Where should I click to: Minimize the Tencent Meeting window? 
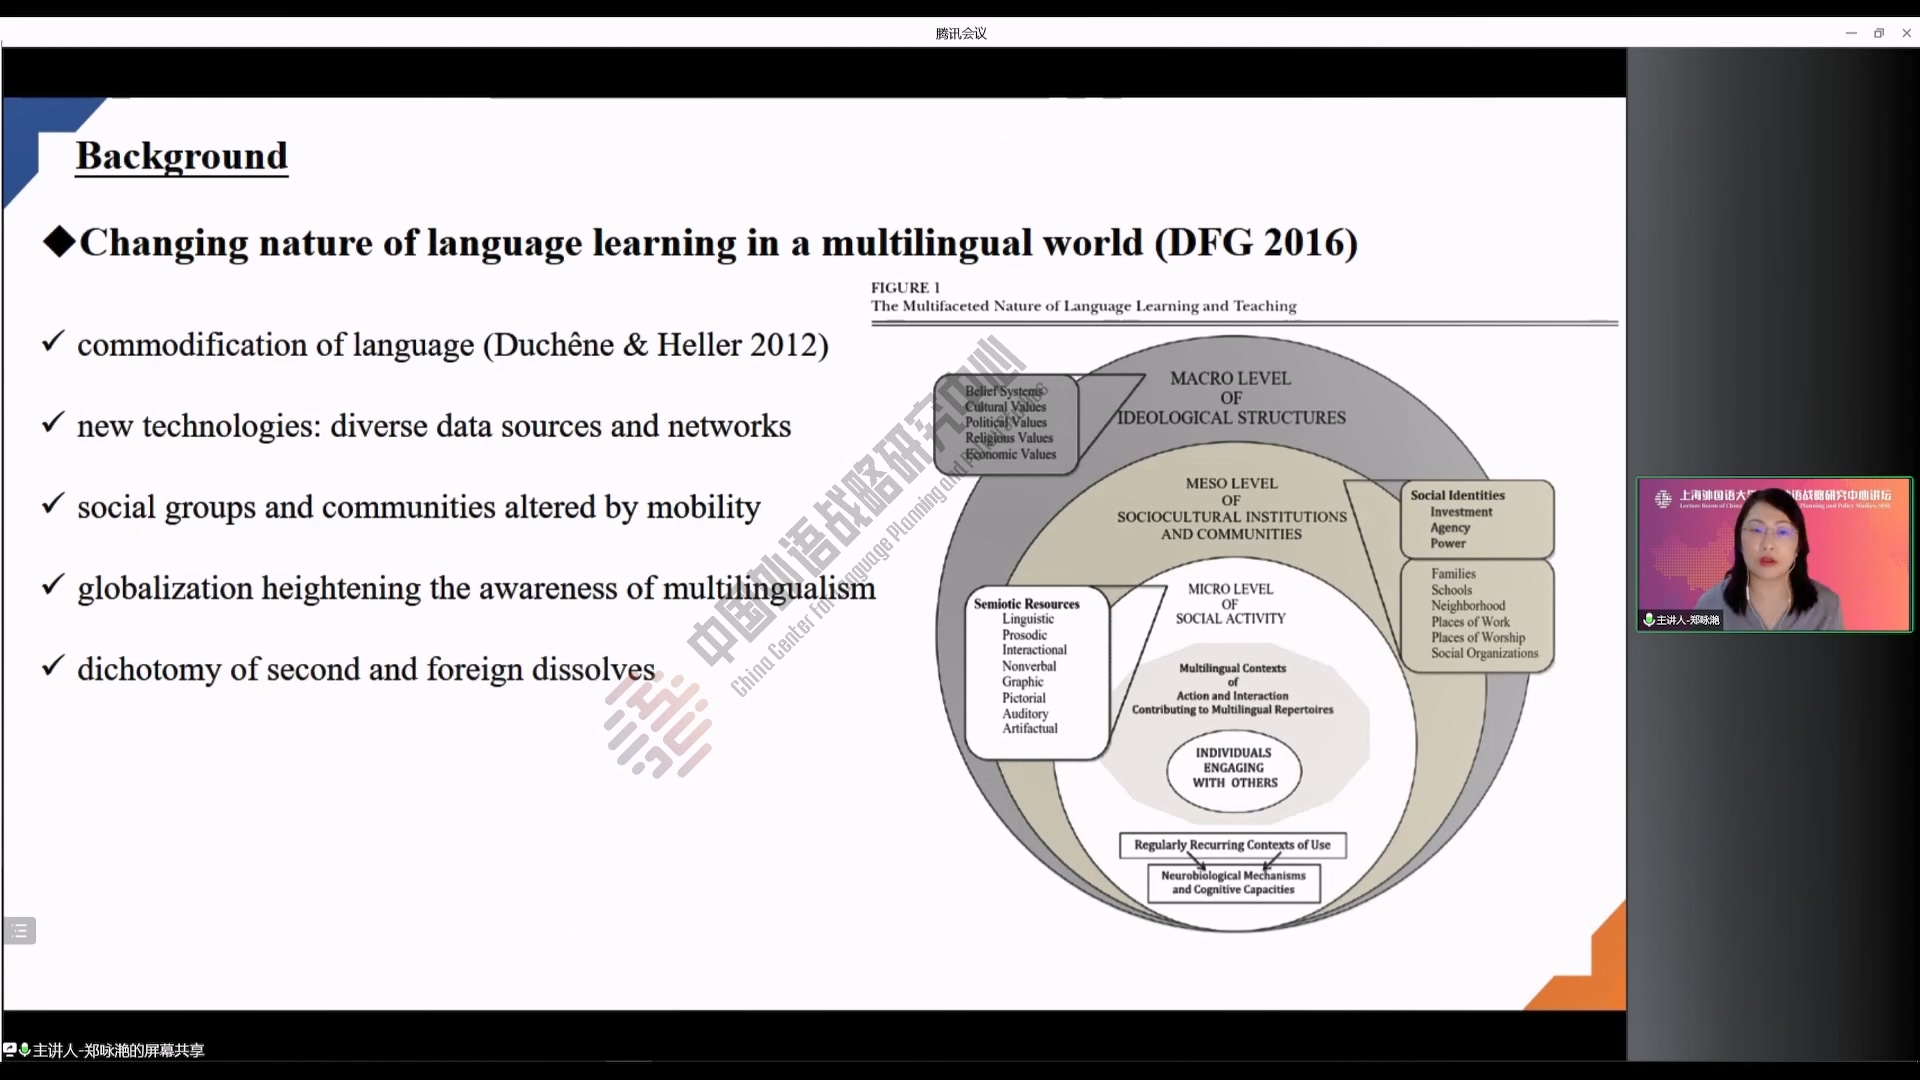click(x=1851, y=33)
